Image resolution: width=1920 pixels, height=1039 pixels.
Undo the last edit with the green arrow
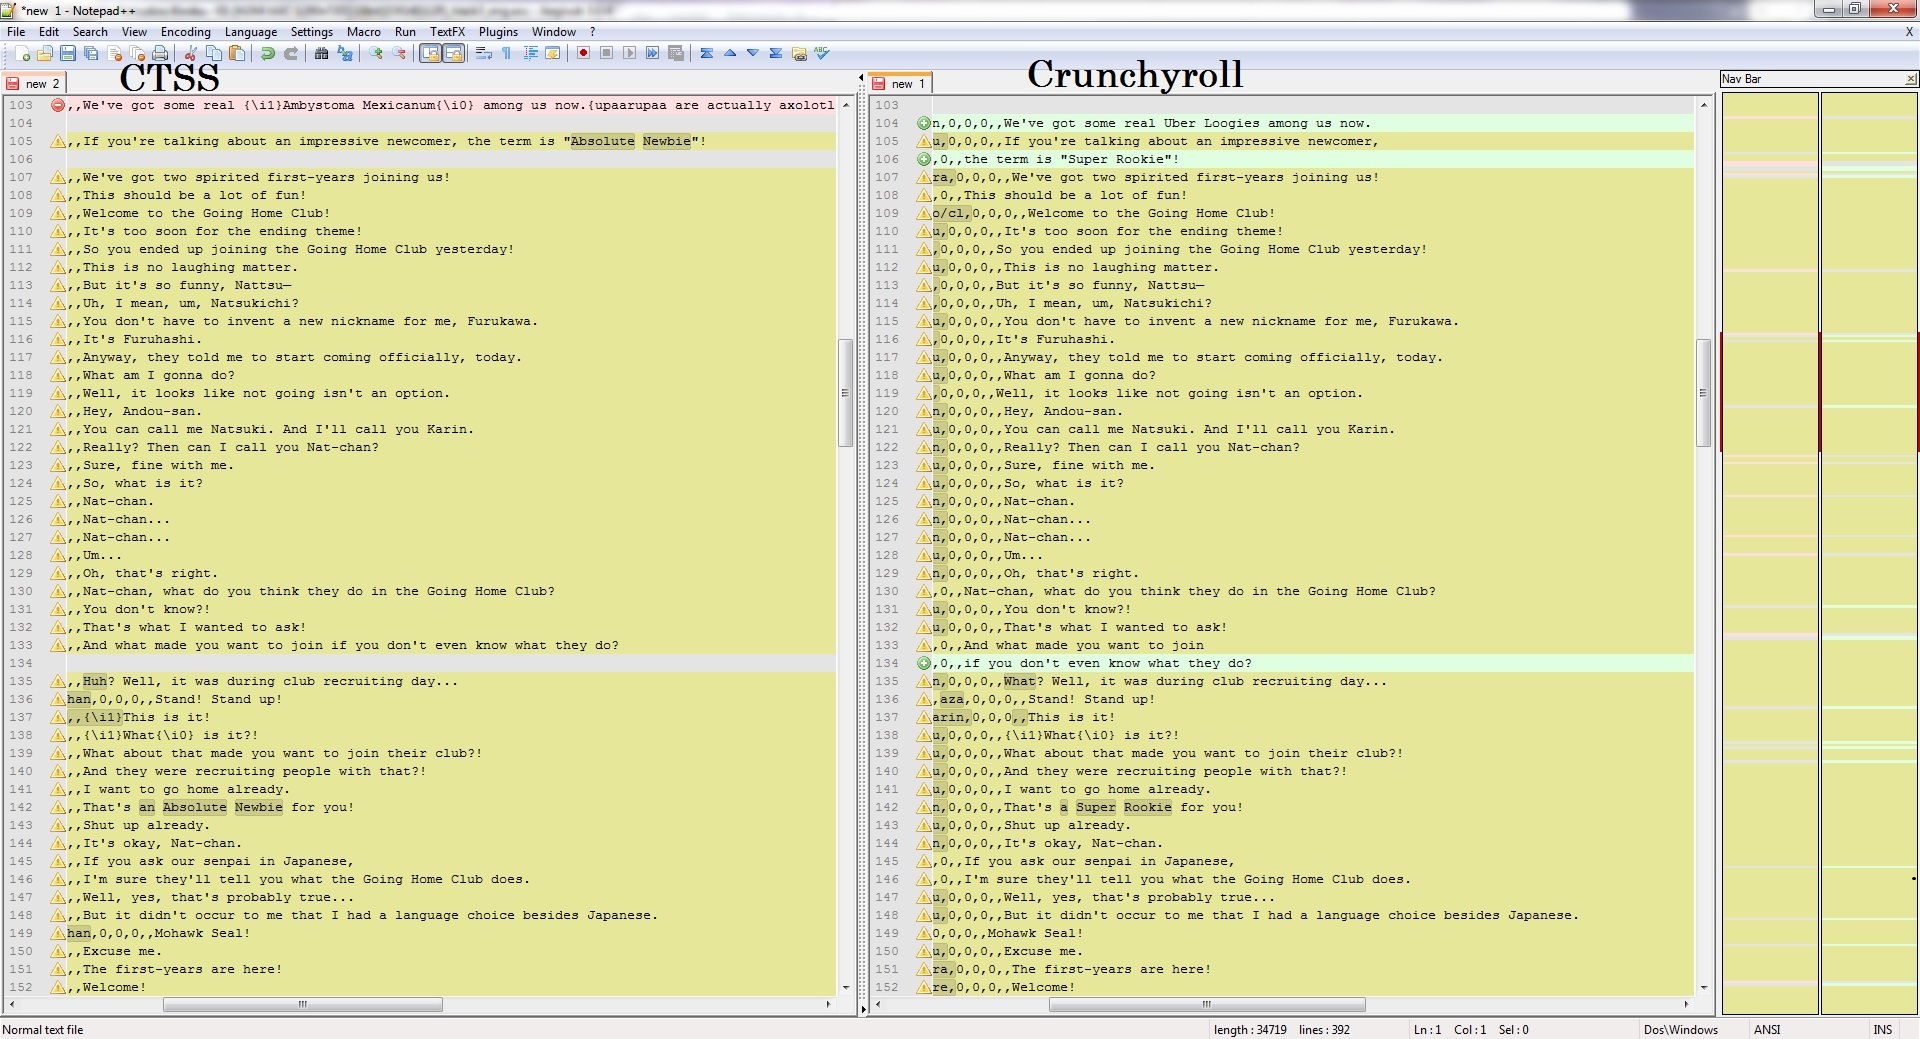pyautogui.click(x=267, y=53)
